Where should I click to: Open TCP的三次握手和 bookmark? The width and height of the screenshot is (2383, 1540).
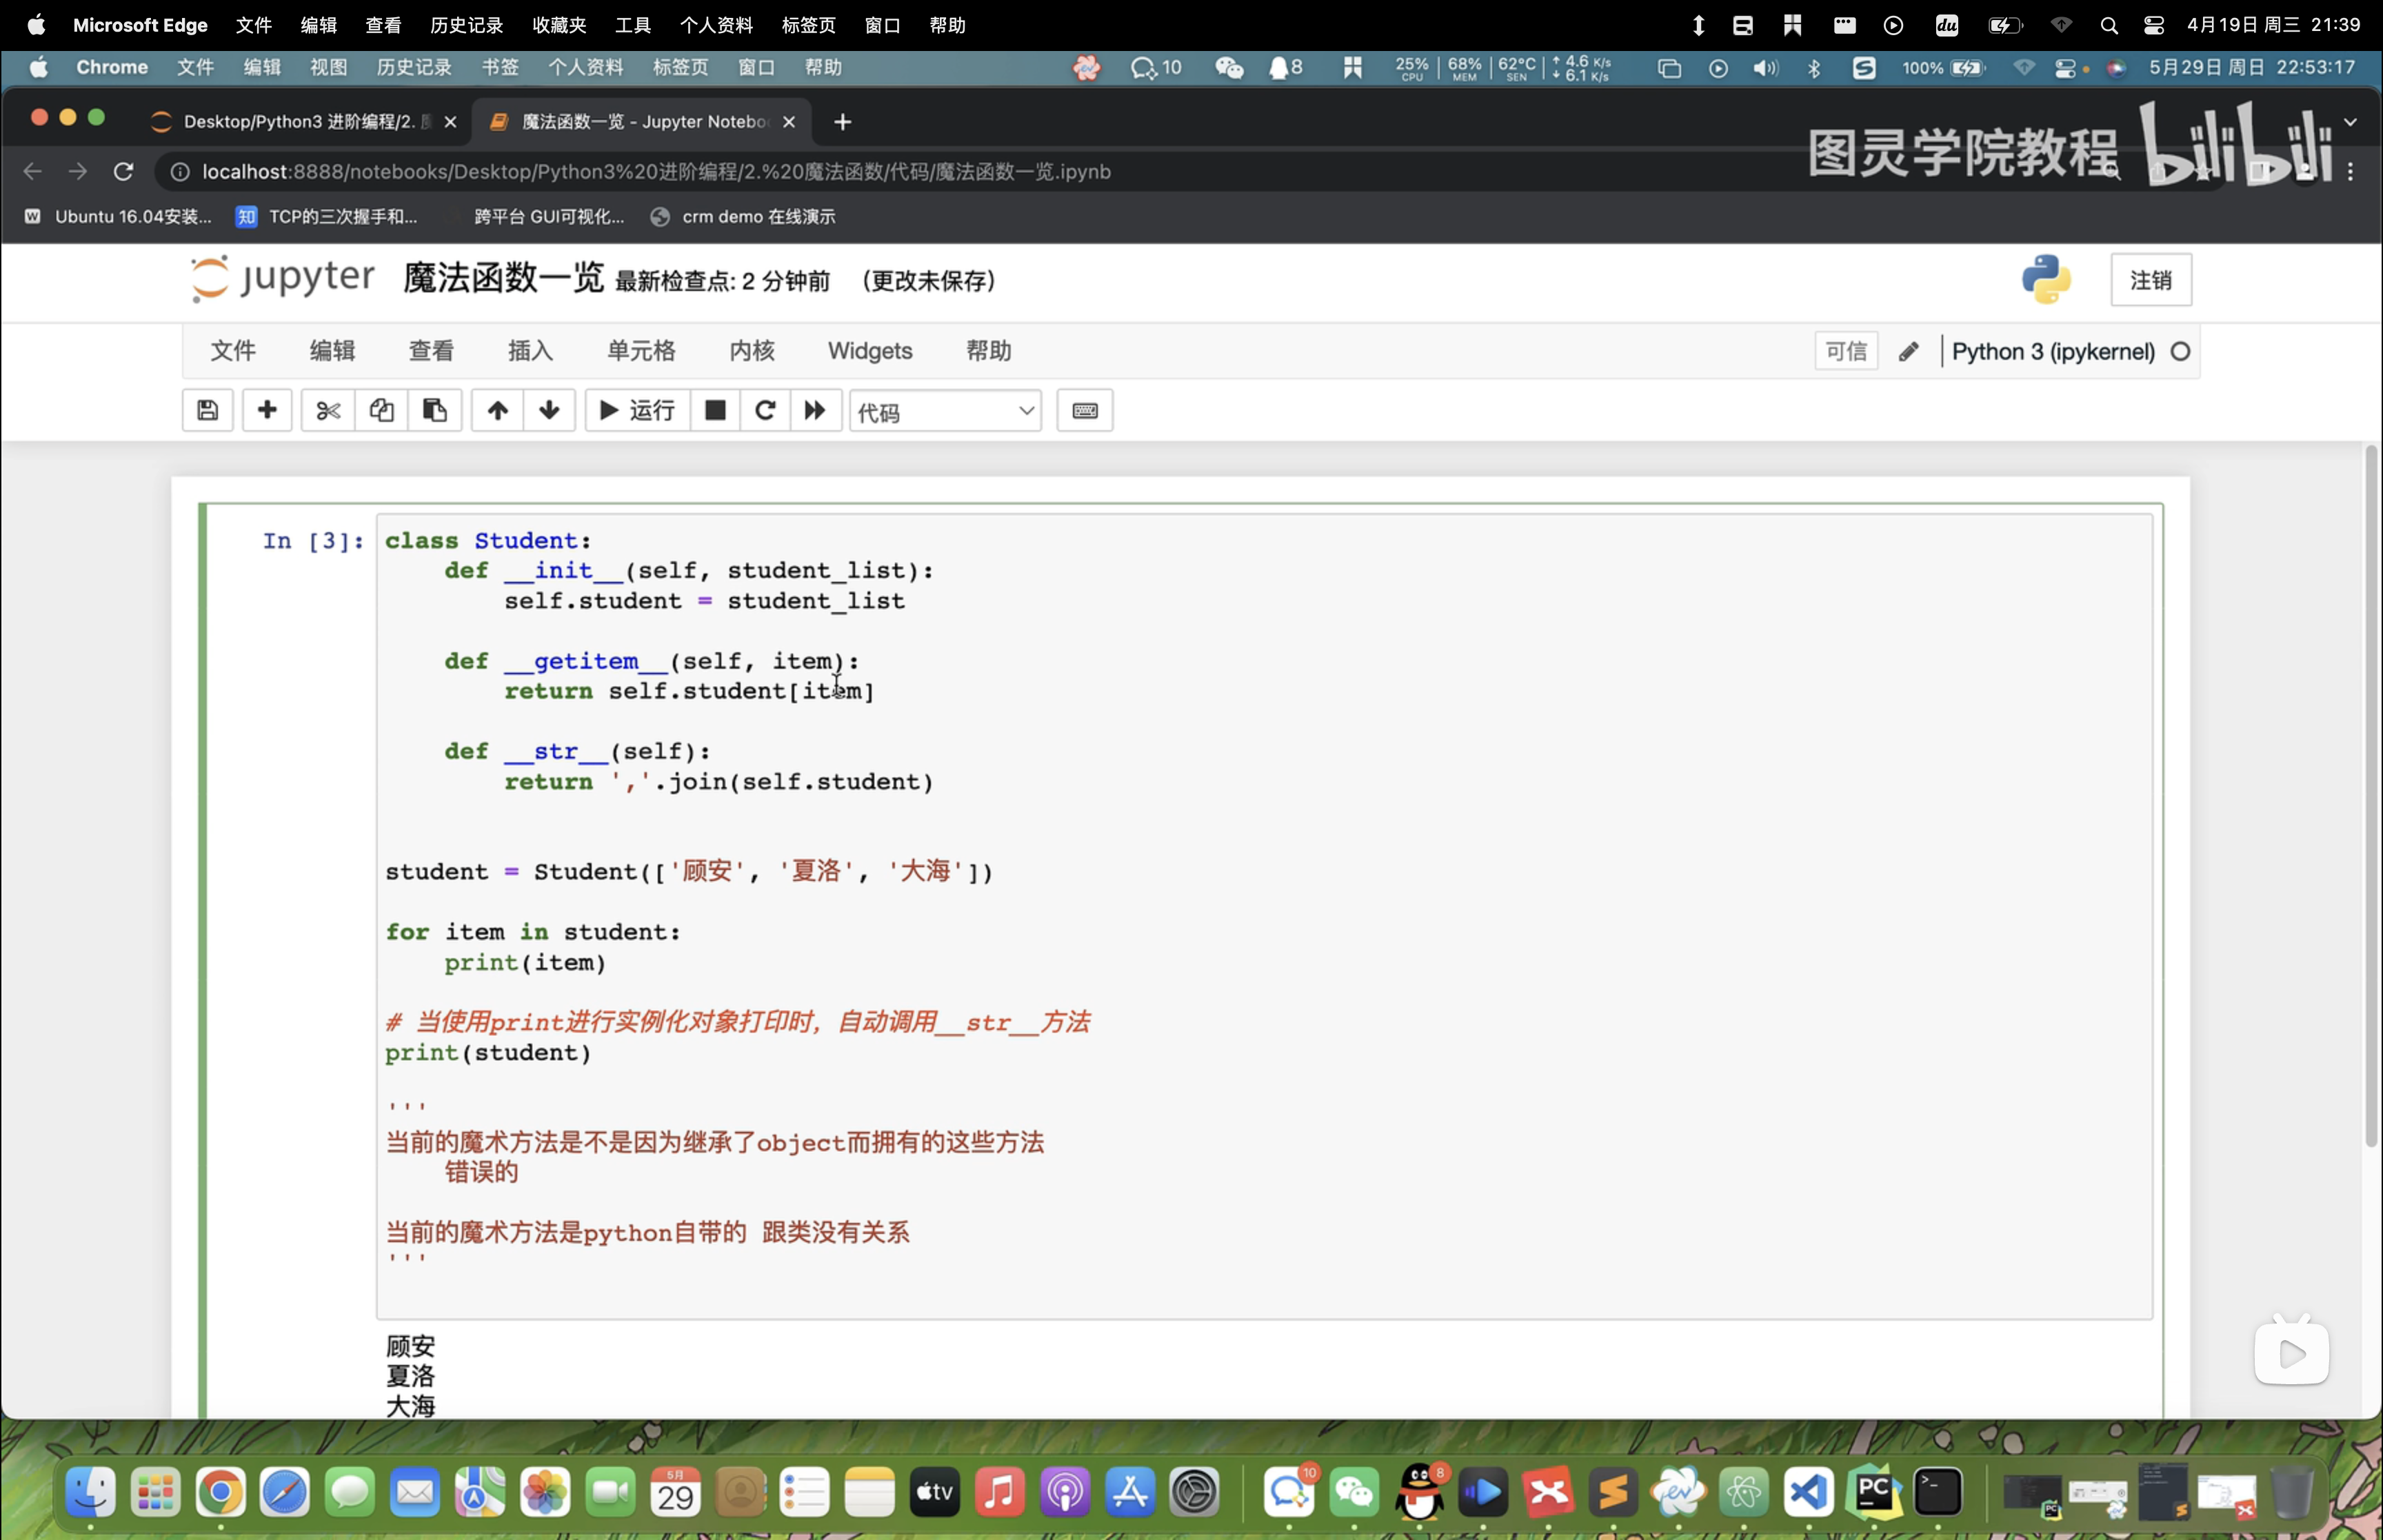coord(327,216)
